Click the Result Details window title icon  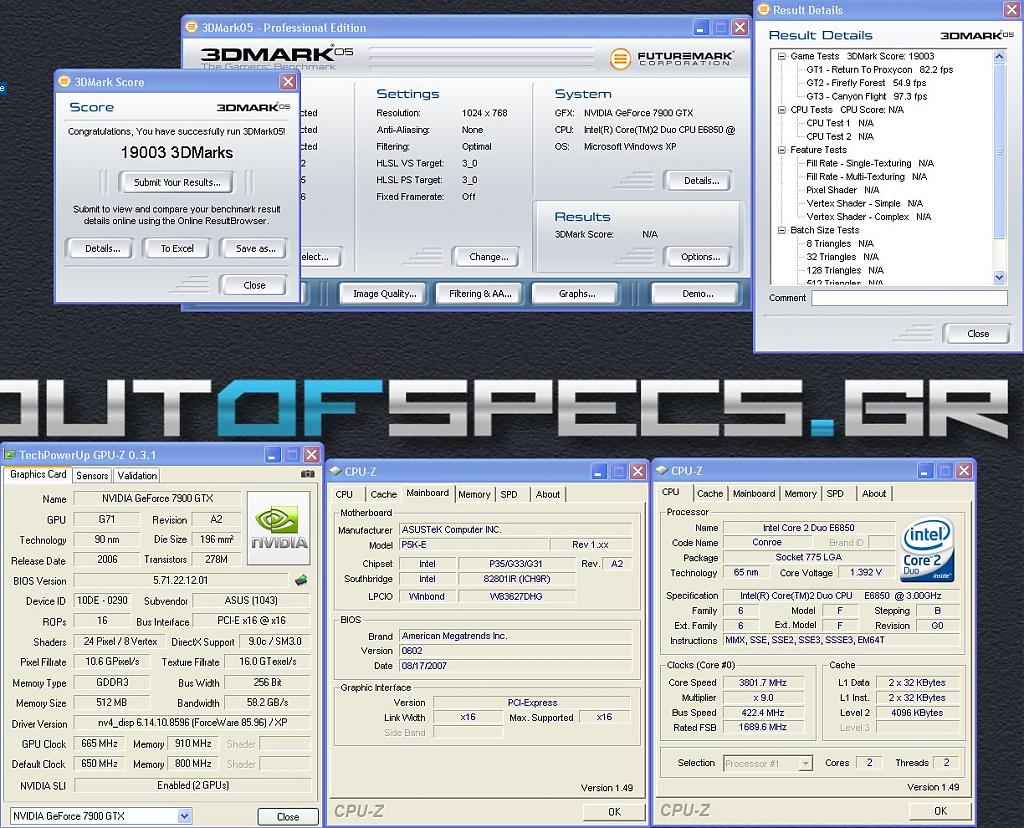763,10
